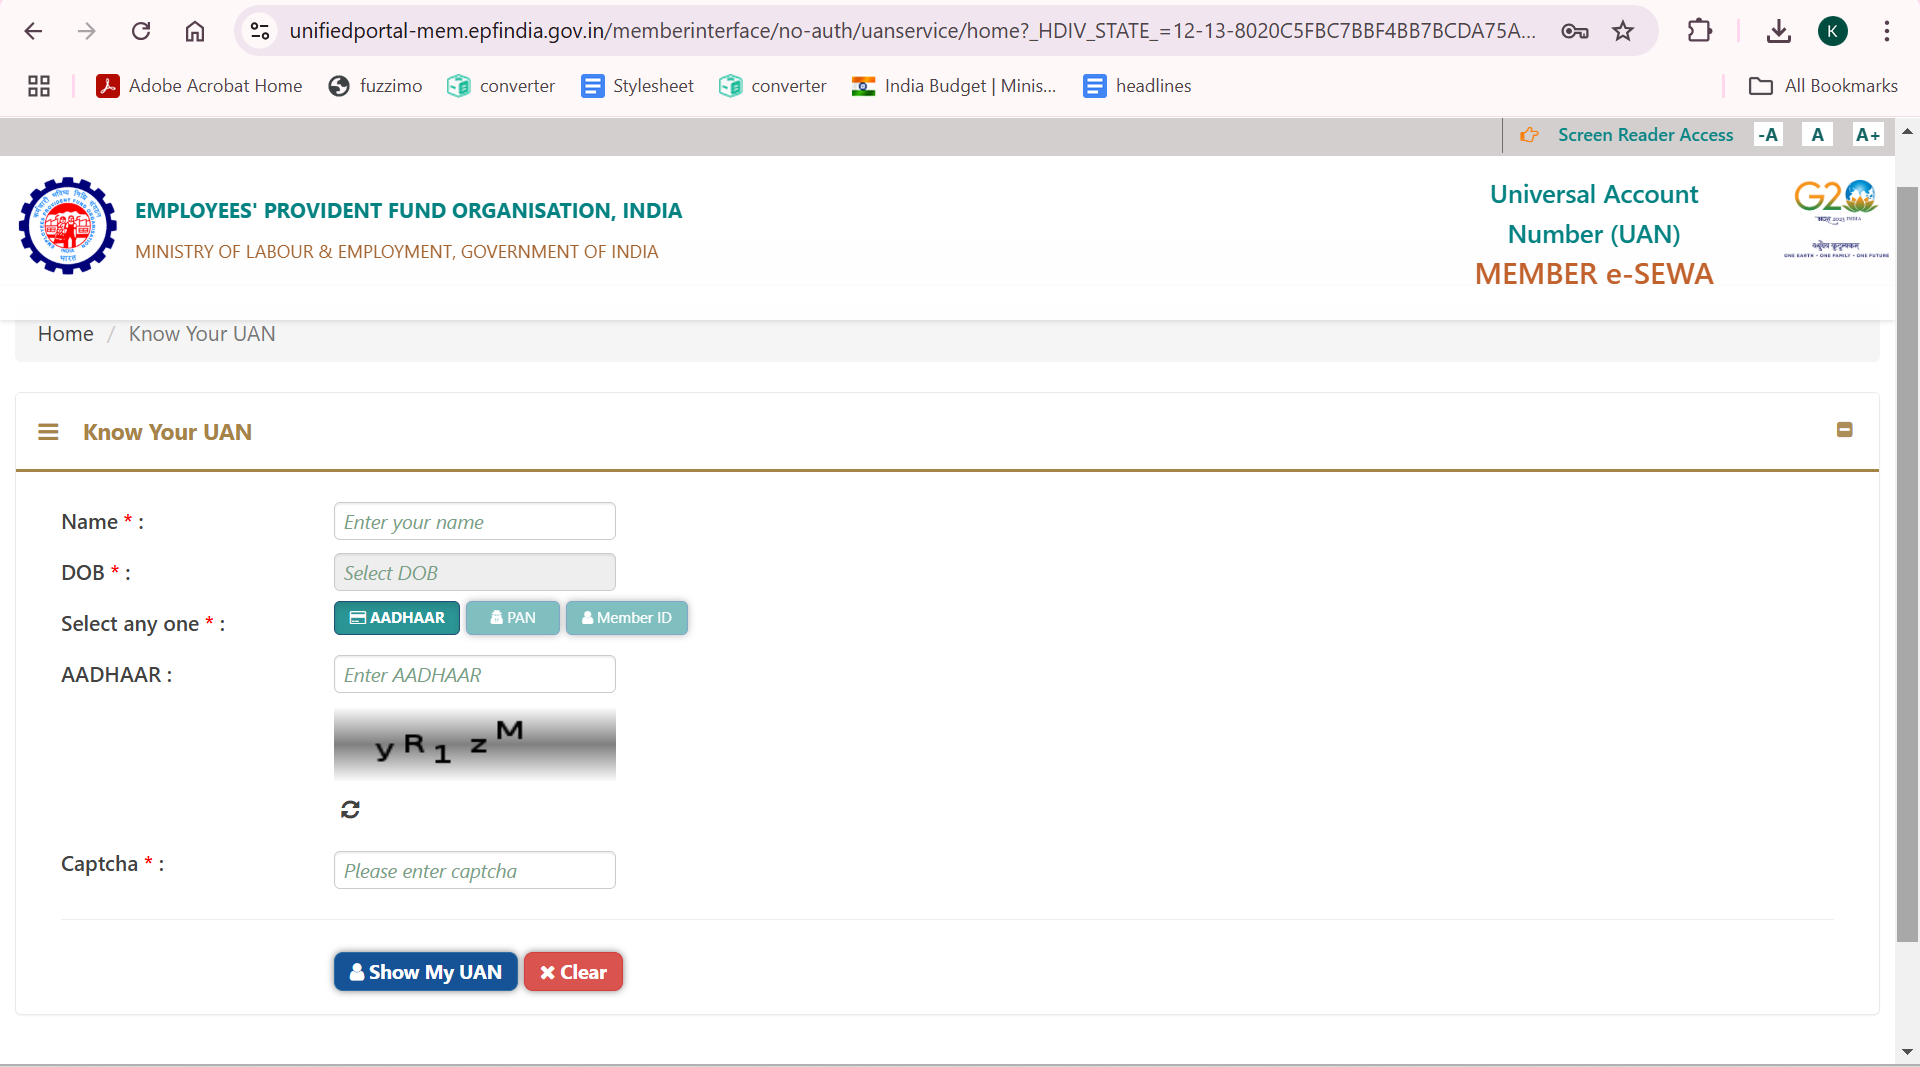This screenshot has width=1920, height=1067.
Task: Open the Chrome three-dot menu
Action: click(x=1888, y=30)
